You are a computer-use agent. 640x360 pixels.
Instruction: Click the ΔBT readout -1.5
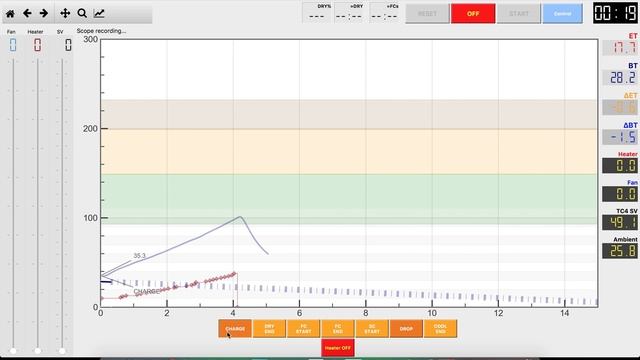(620, 137)
